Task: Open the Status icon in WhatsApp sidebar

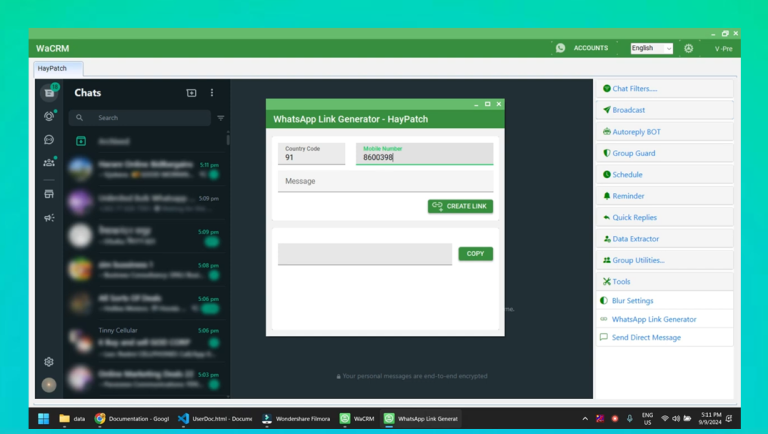Action: (x=49, y=116)
